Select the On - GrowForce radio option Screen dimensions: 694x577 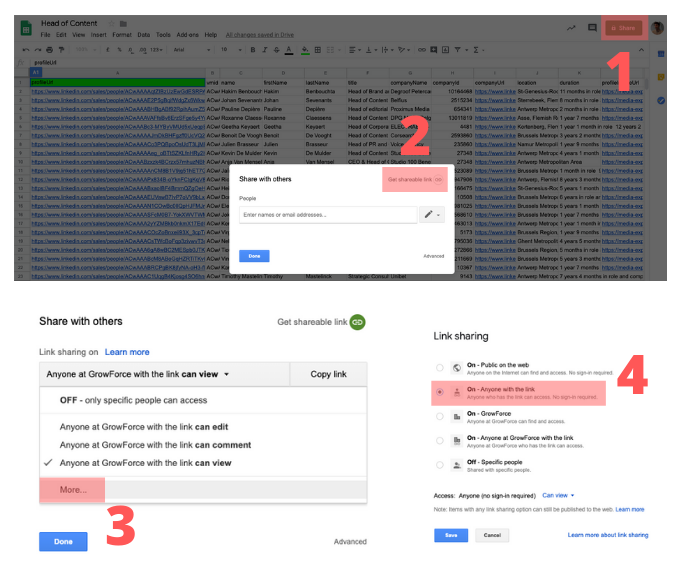440,416
